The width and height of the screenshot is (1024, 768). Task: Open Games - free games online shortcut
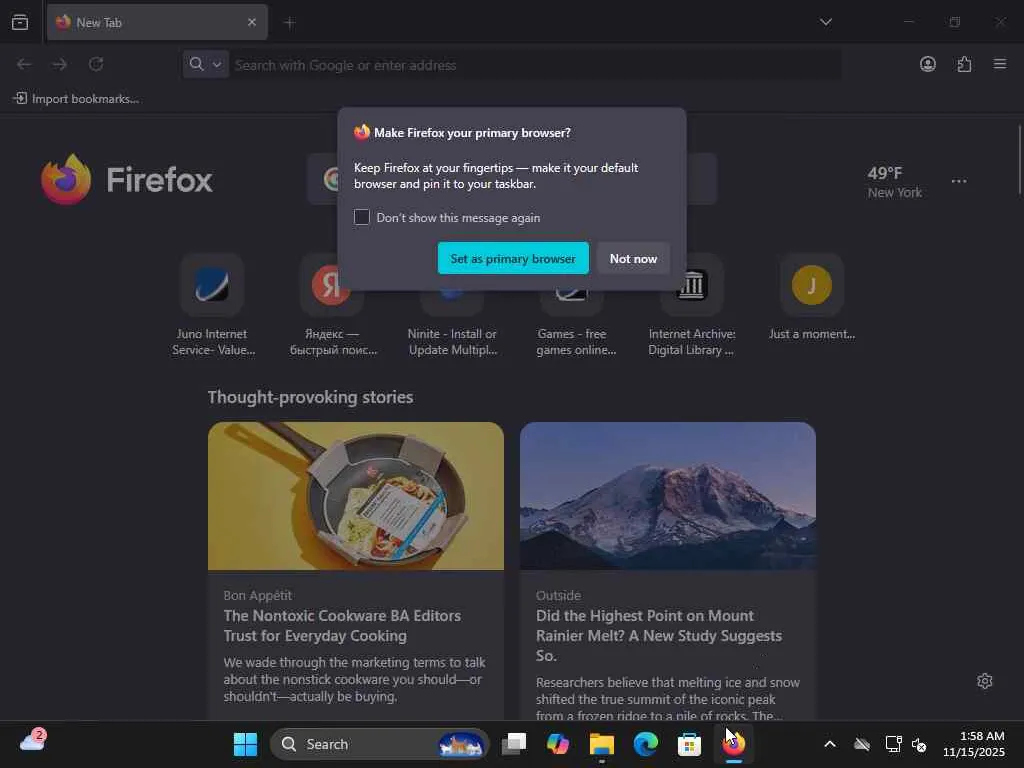pyautogui.click(x=573, y=306)
